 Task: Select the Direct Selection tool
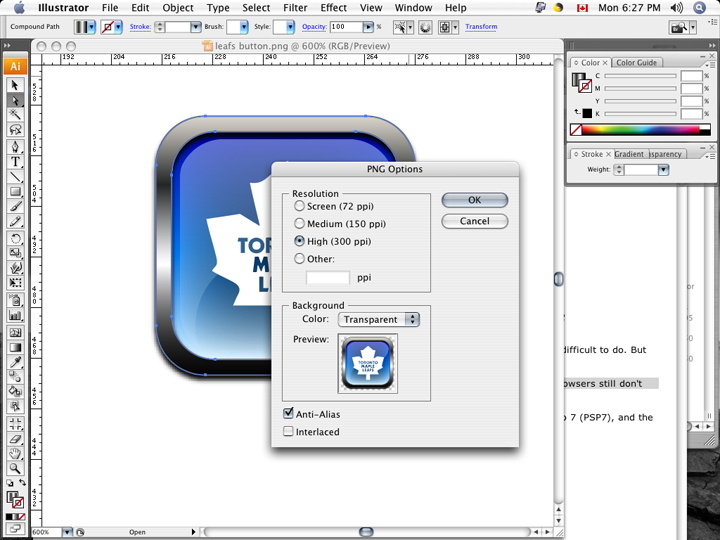click(15, 101)
